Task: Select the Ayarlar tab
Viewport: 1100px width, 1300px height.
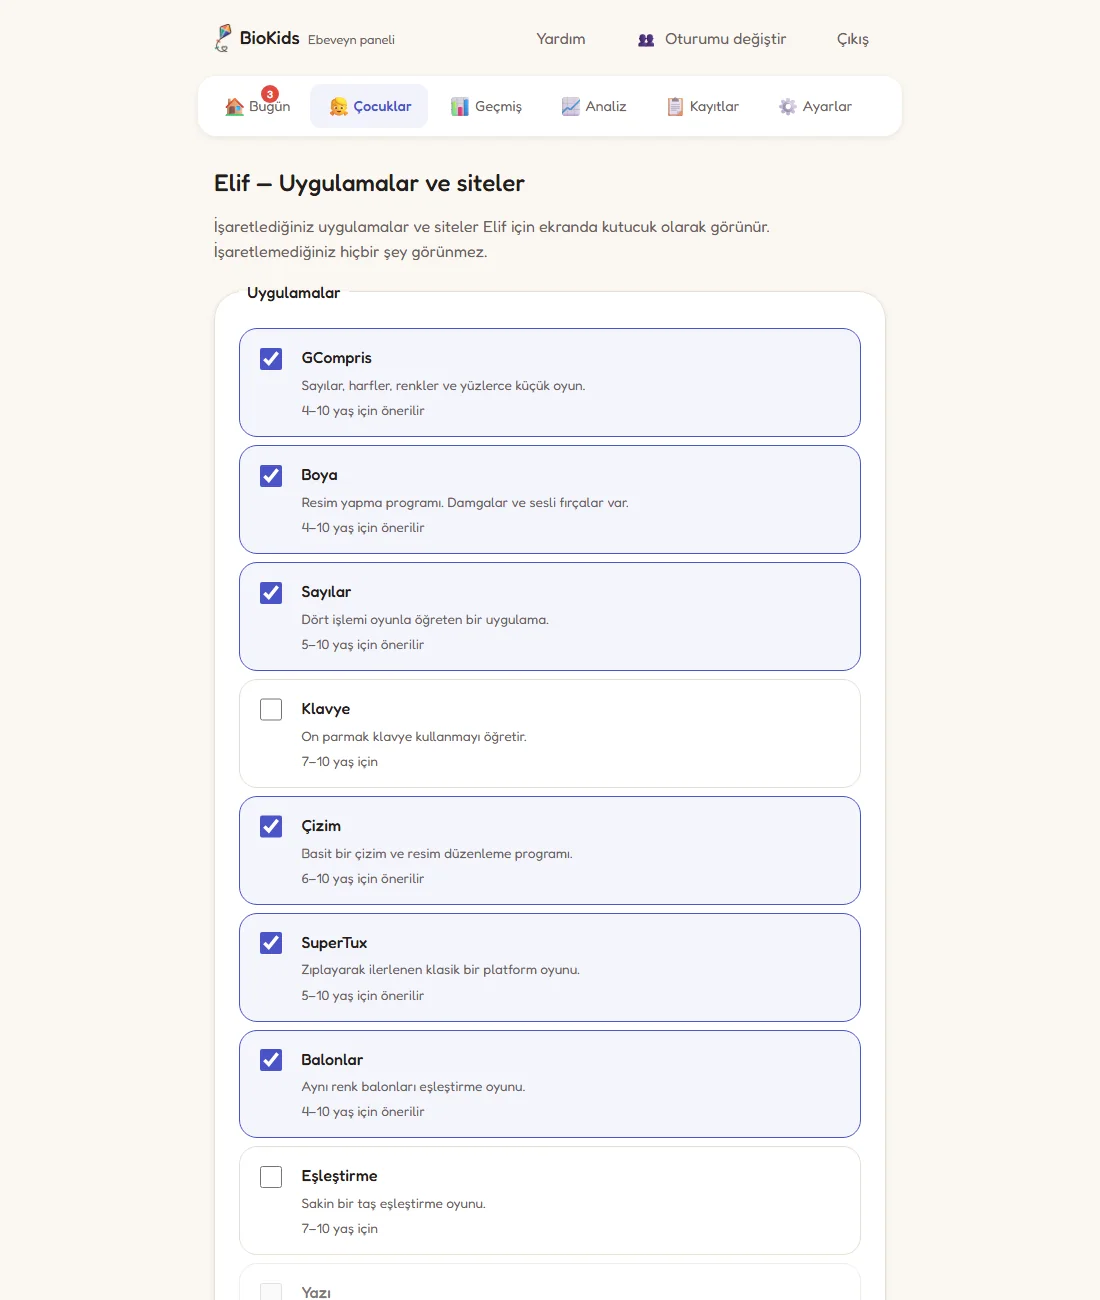Action: [816, 106]
